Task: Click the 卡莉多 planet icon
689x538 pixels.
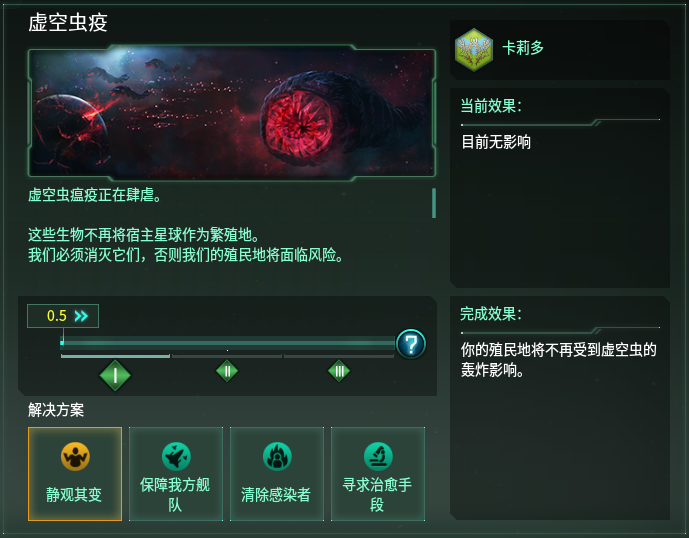Action: [474, 48]
